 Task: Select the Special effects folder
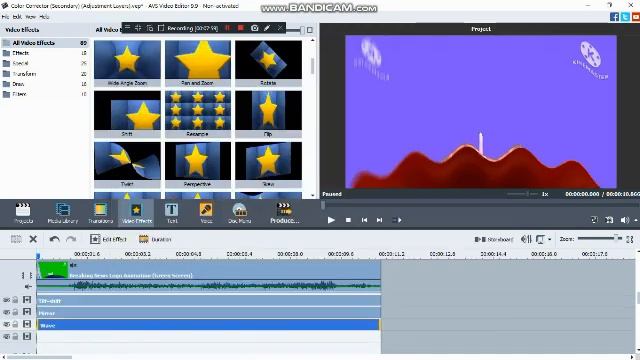tap(45, 63)
